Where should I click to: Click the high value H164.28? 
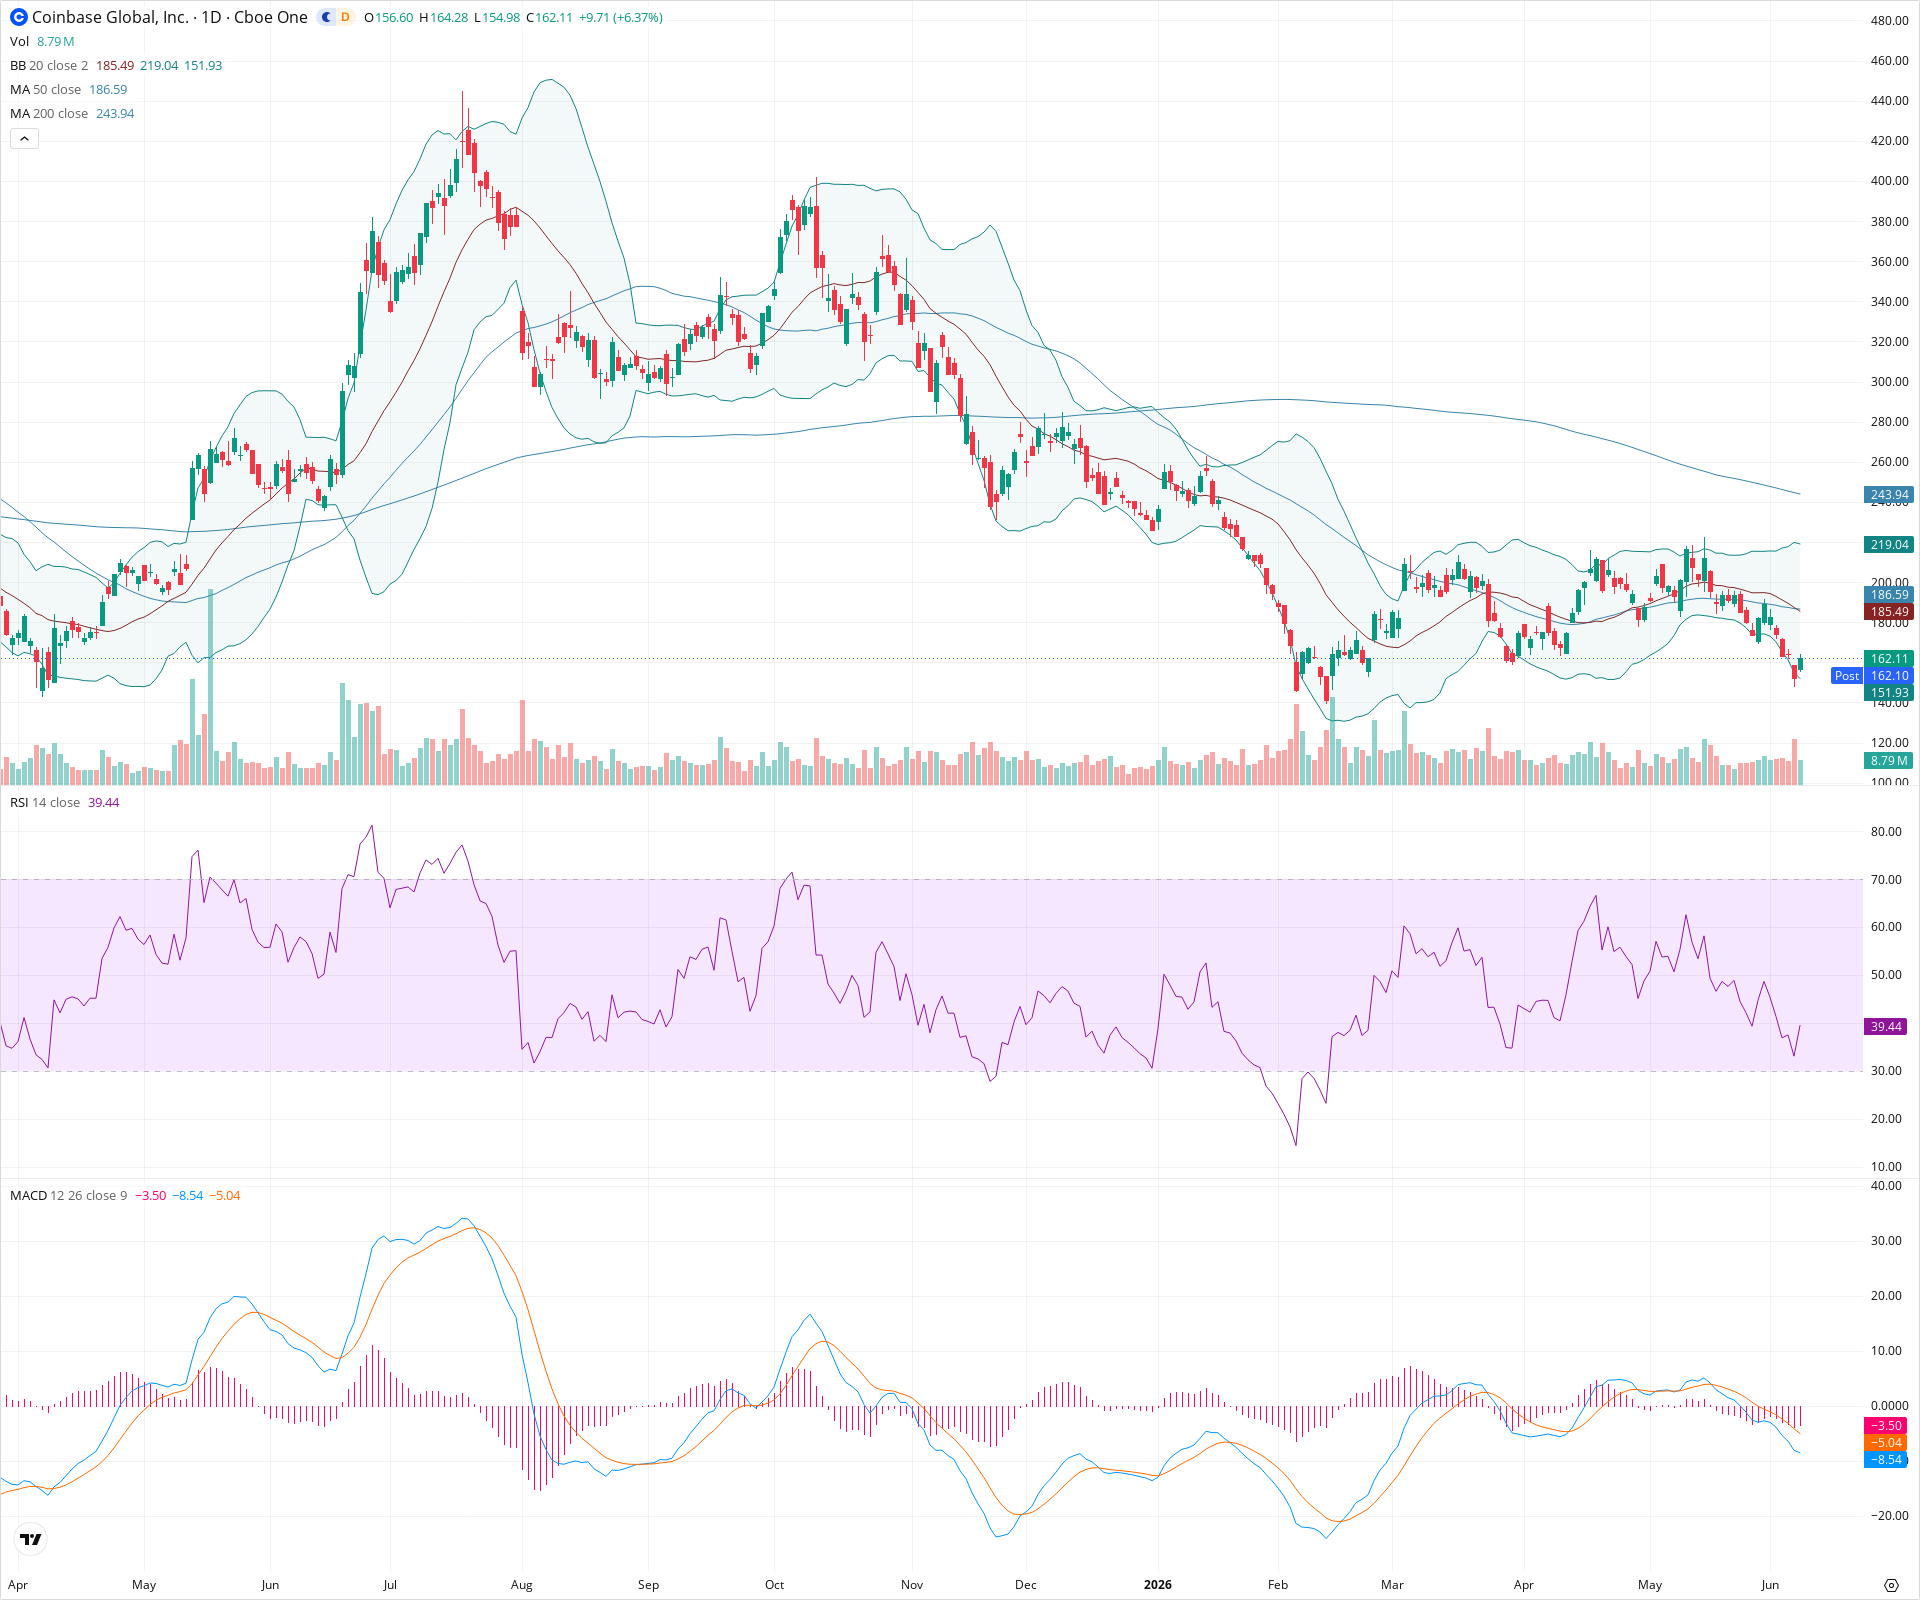click(x=443, y=18)
